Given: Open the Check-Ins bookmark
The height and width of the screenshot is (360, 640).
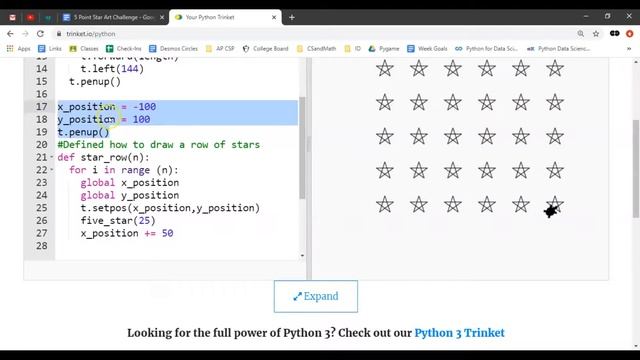Looking at the screenshot, I should coord(124,49).
